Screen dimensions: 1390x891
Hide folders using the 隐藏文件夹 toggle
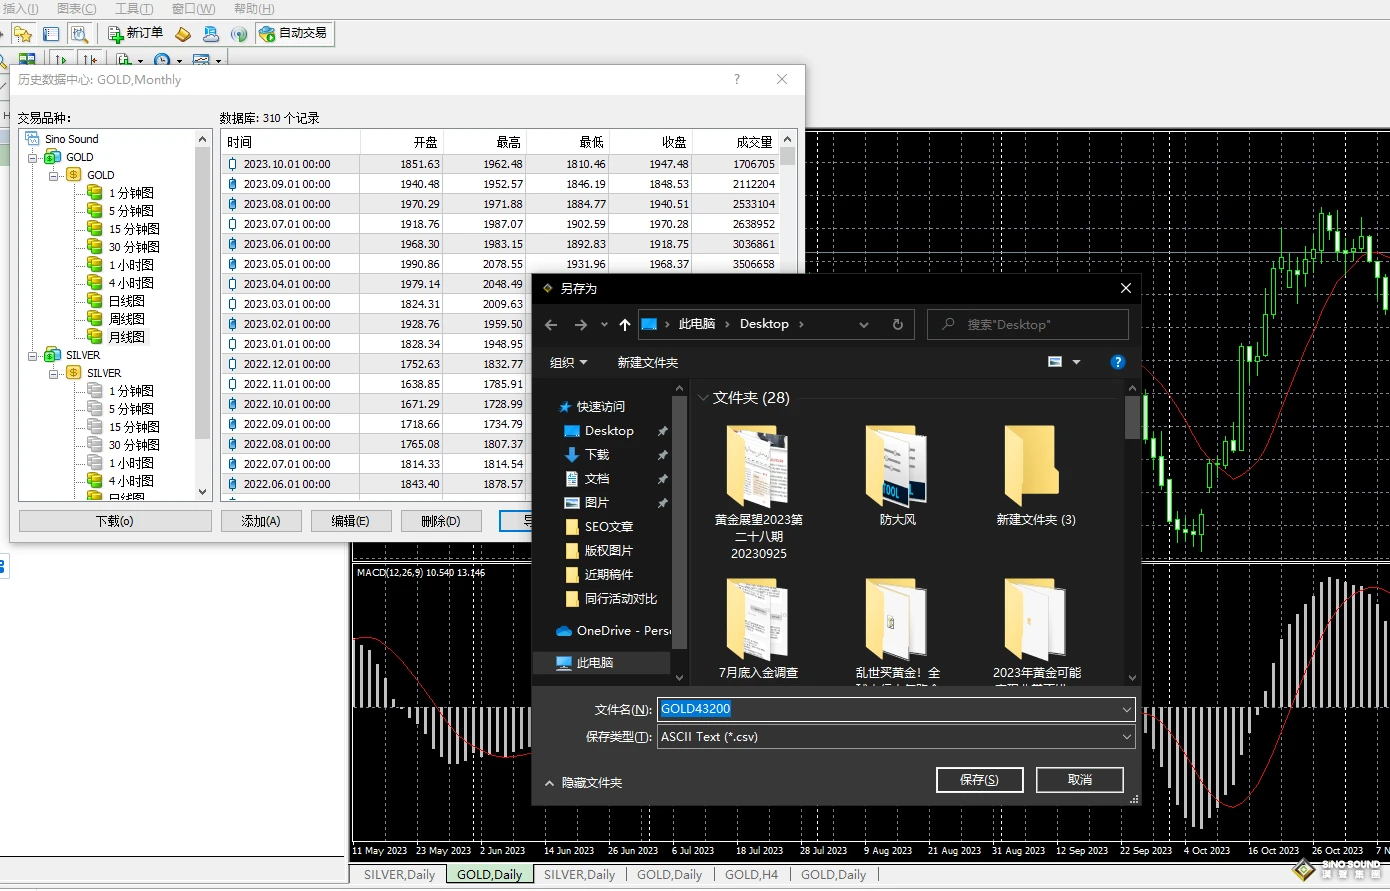tap(583, 783)
